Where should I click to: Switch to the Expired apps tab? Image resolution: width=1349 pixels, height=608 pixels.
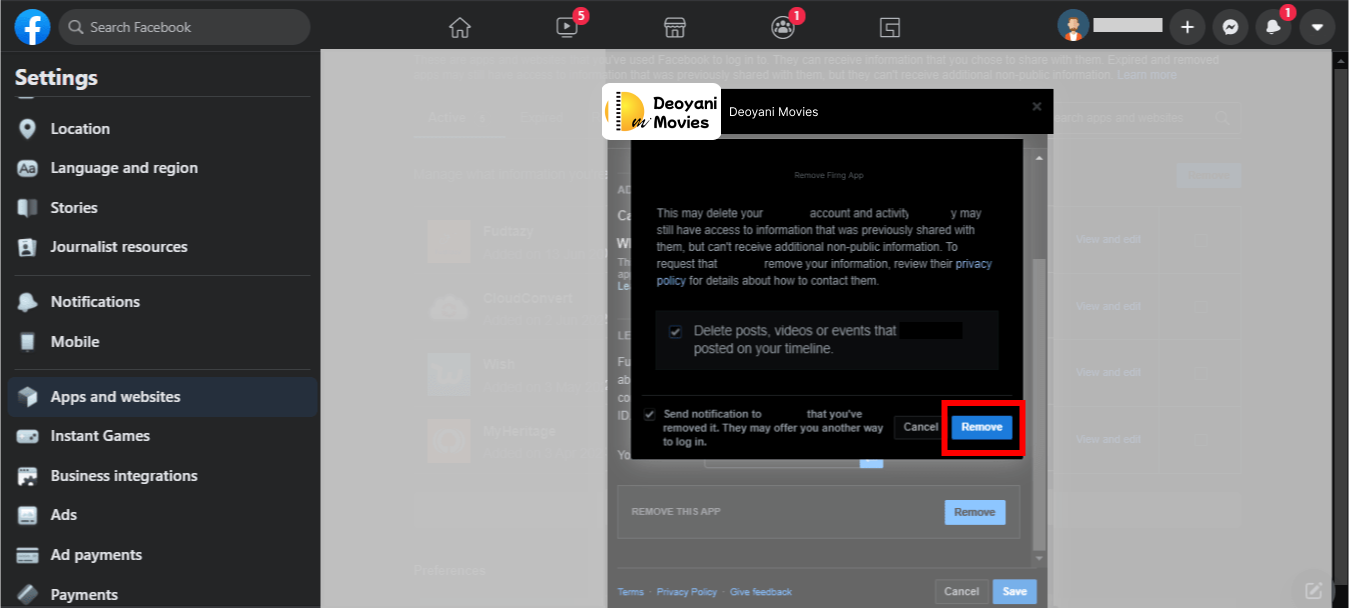coord(540,118)
